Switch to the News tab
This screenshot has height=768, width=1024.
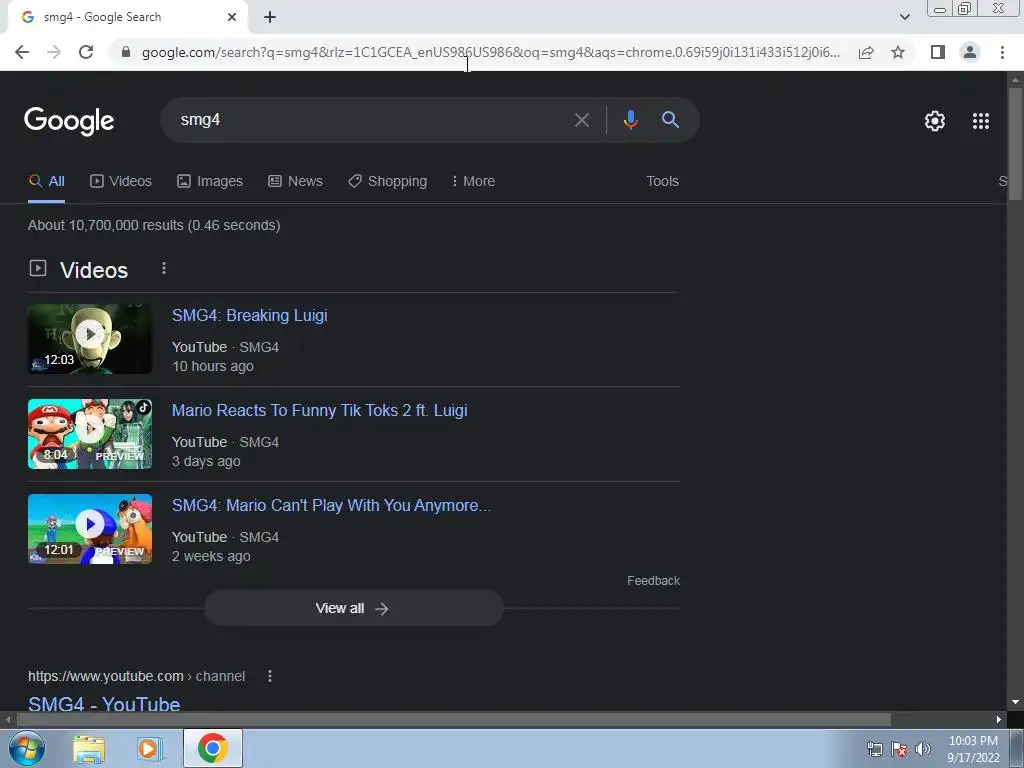pos(295,181)
